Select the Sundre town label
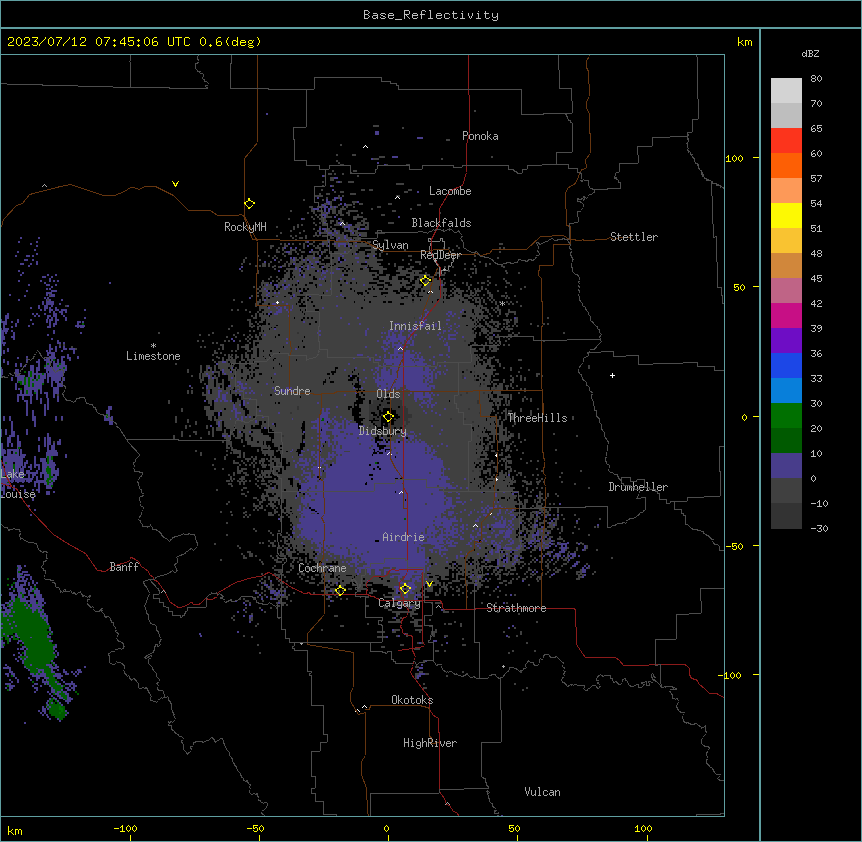The width and height of the screenshot is (862, 842). coord(292,391)
